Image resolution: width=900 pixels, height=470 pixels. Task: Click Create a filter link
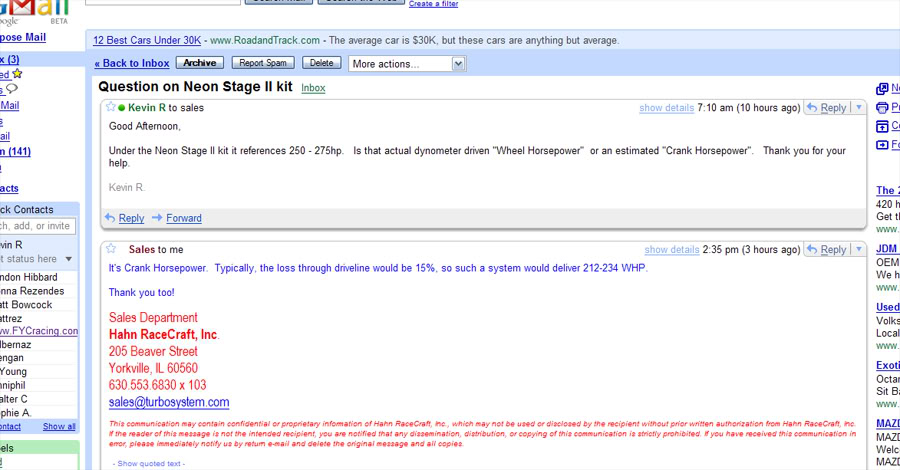pyautogui.click(x=433, y=3)
